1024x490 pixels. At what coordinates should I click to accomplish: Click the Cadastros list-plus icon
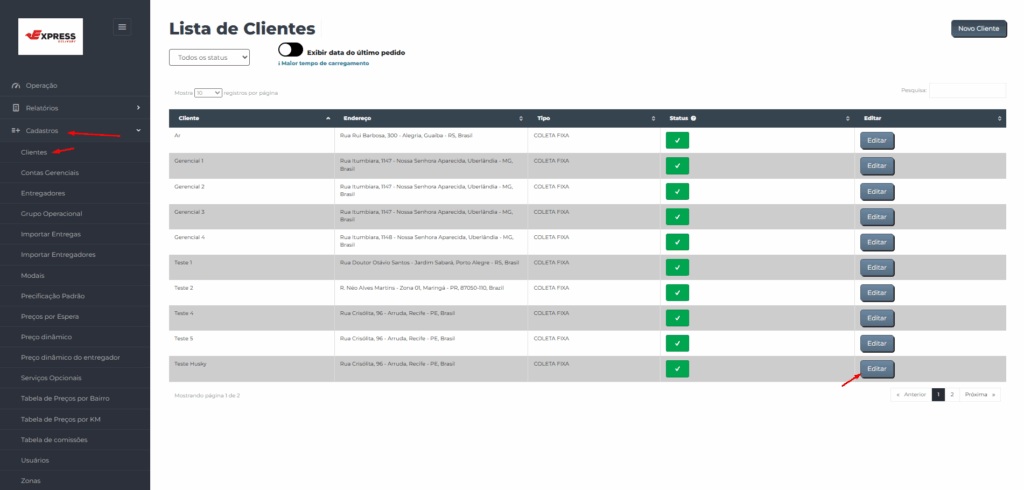(16, 131)
